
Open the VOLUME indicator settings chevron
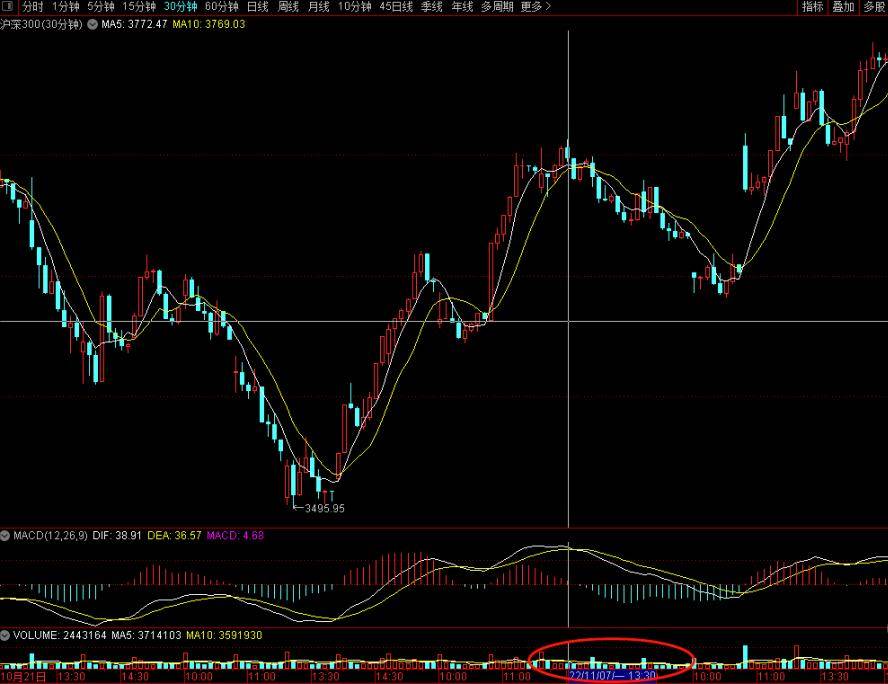pyautogui.click(x=5, y=635)
